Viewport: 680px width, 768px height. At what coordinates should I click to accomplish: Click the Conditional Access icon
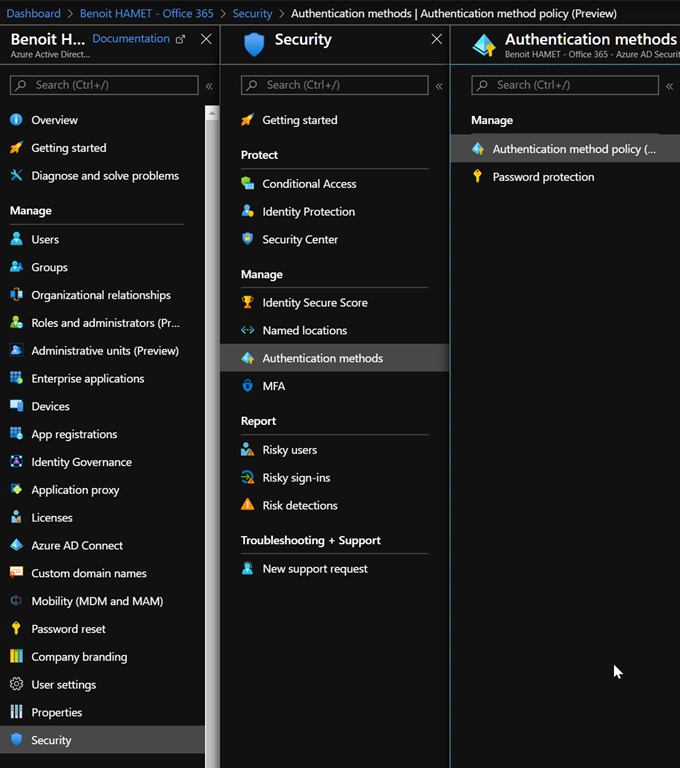tap(248, 184)
